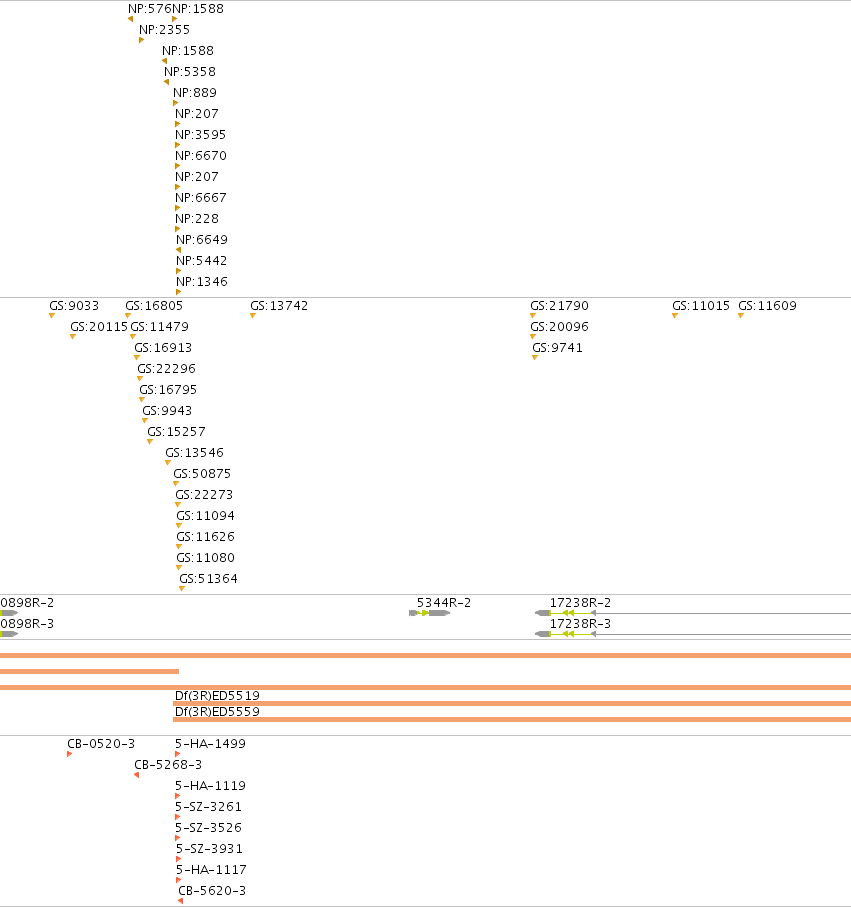Image resolution: width=851 pixels, height=907 pixels.
Task: Click the GS:9033 insertion label
Action: [x=74, y=305]
